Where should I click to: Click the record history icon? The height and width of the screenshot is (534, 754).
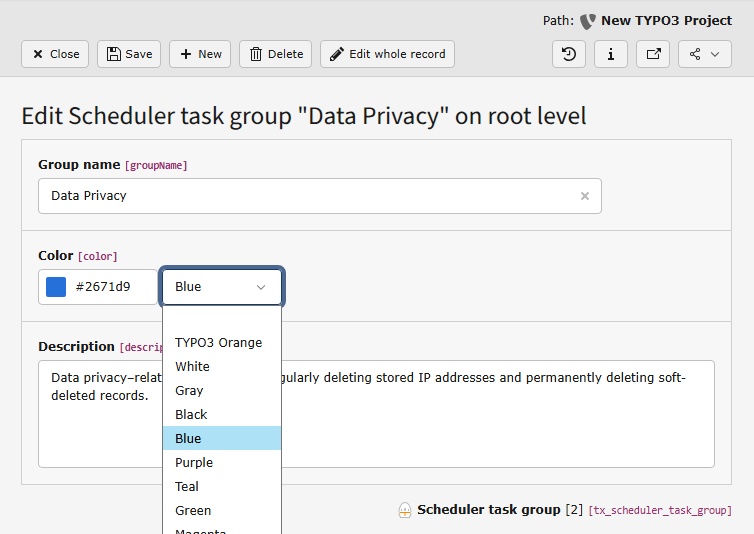click(569, 54)
